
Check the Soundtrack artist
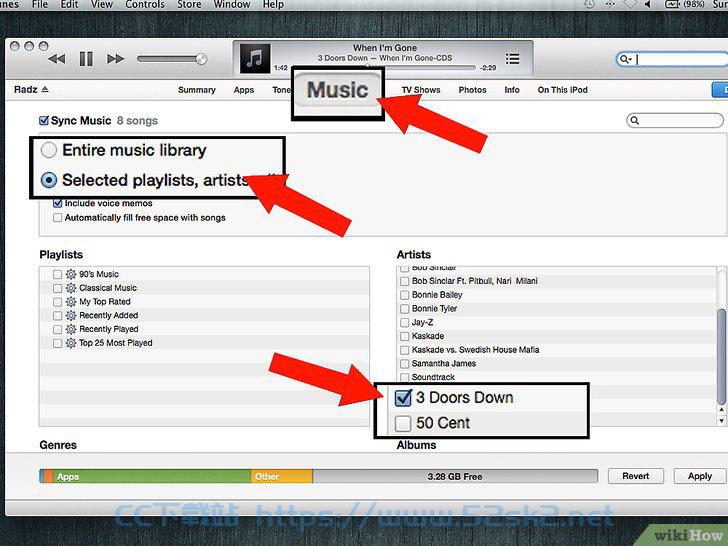tap(404, 377)
